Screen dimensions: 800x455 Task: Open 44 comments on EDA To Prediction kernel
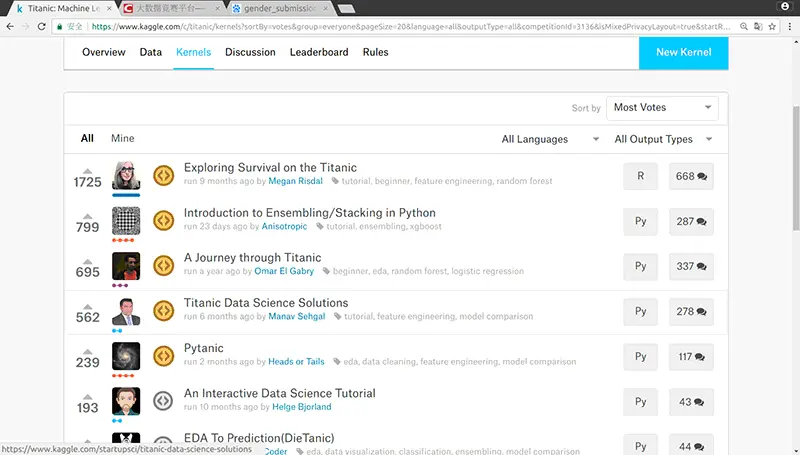point(691,445)
